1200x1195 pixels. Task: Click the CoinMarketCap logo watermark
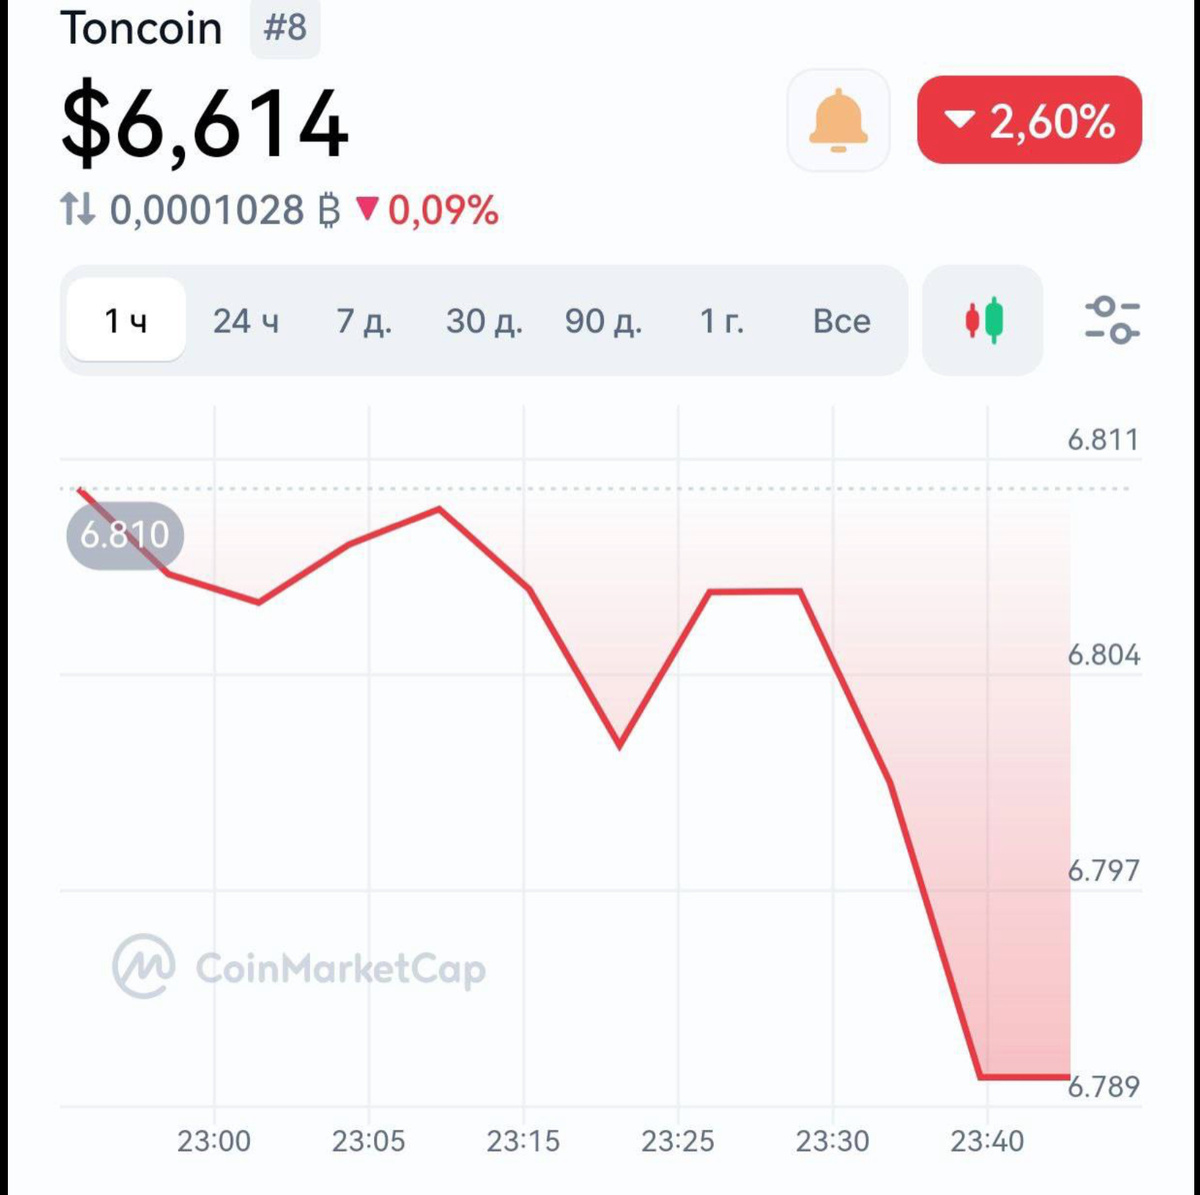pos(299,967)
